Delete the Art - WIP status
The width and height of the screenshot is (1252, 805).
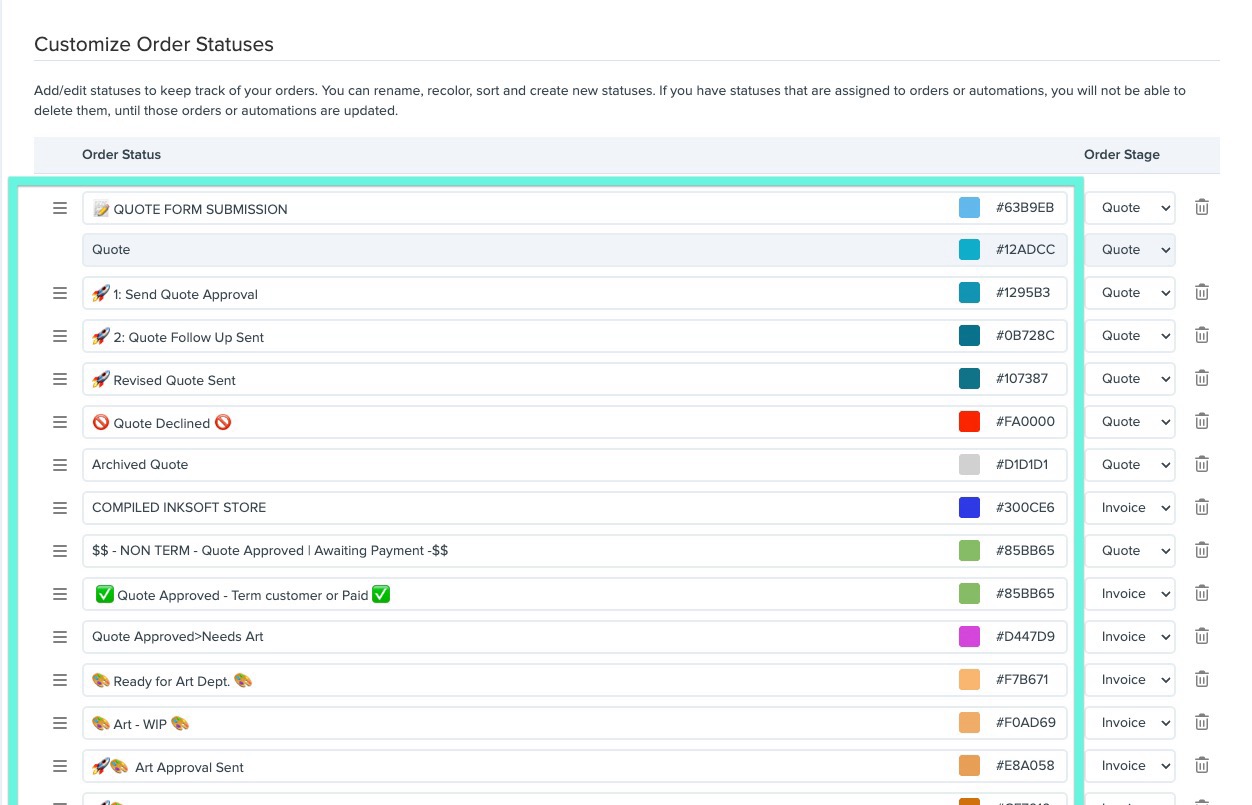click(1202, 722)
